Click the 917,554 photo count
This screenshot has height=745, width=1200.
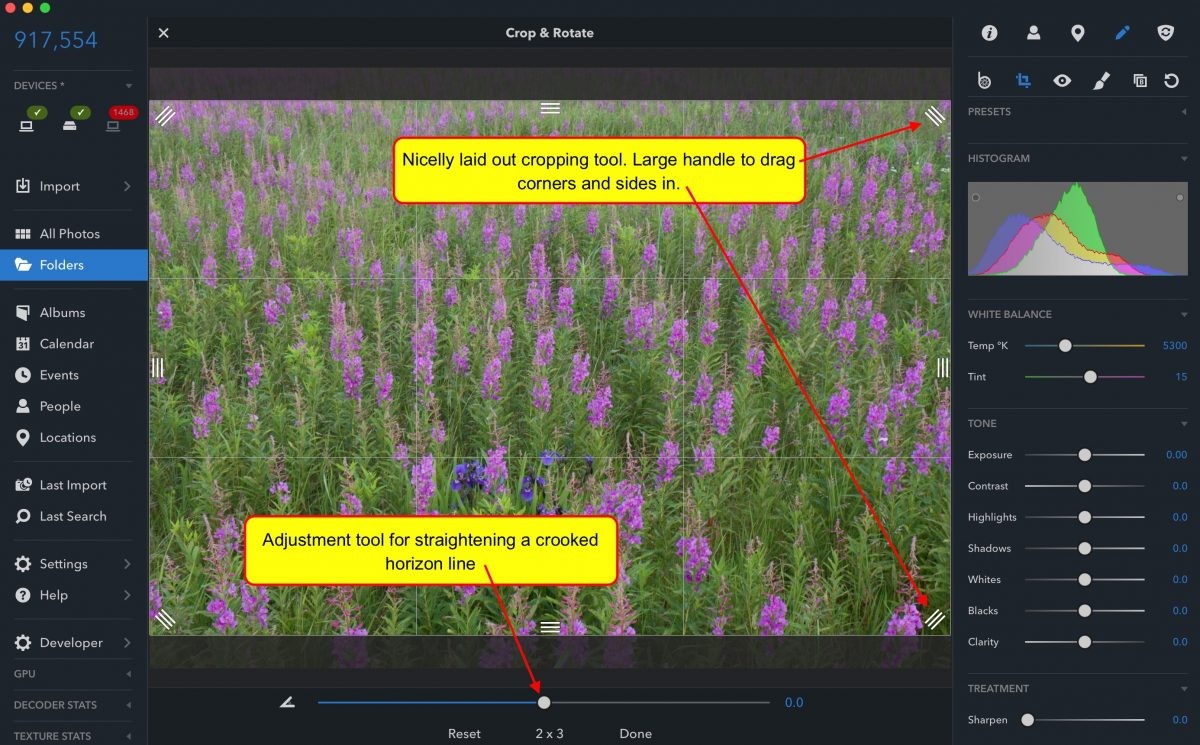pyautogui.click(x=56, y=41)
